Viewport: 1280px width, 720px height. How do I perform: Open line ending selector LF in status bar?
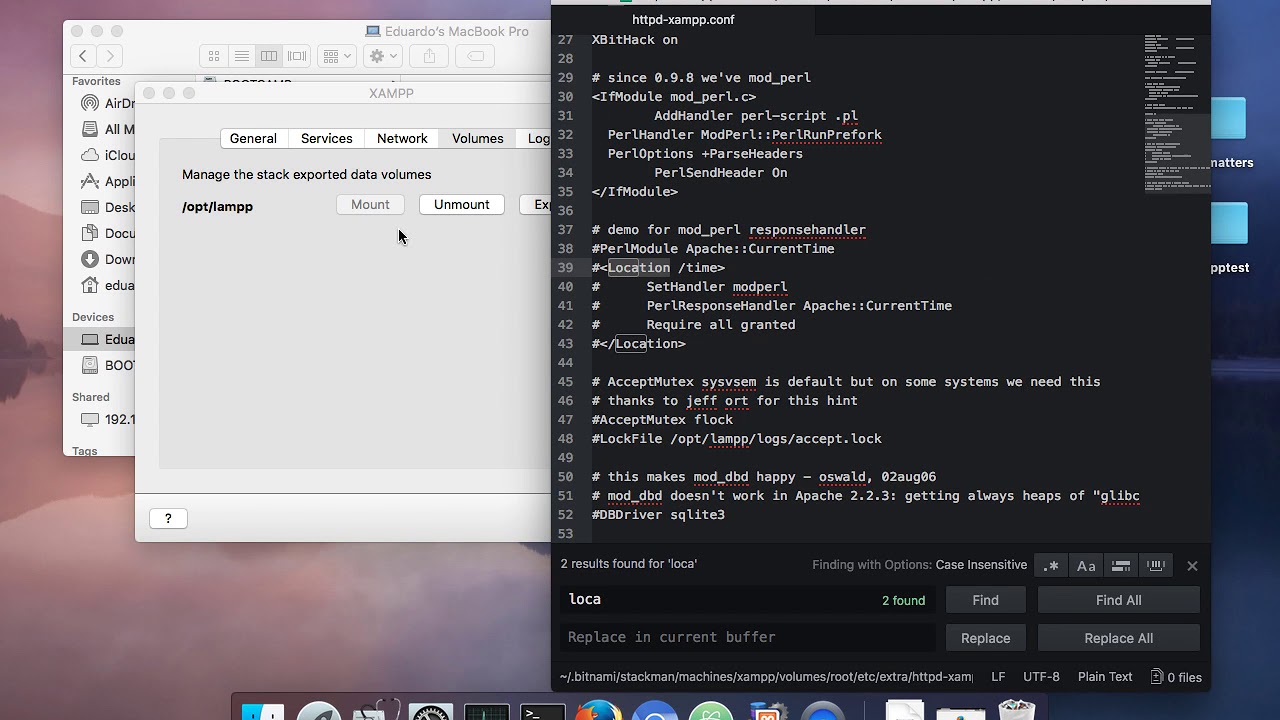998,677
